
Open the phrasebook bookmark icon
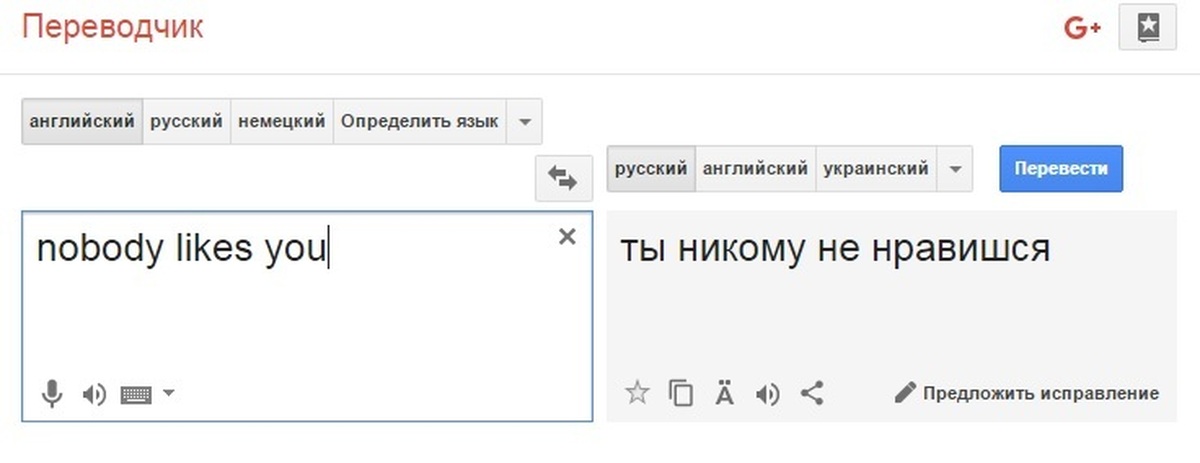coord(1148,28)
